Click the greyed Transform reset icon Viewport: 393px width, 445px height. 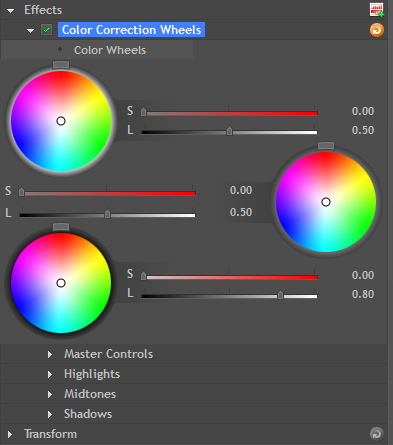coord(377,434)
